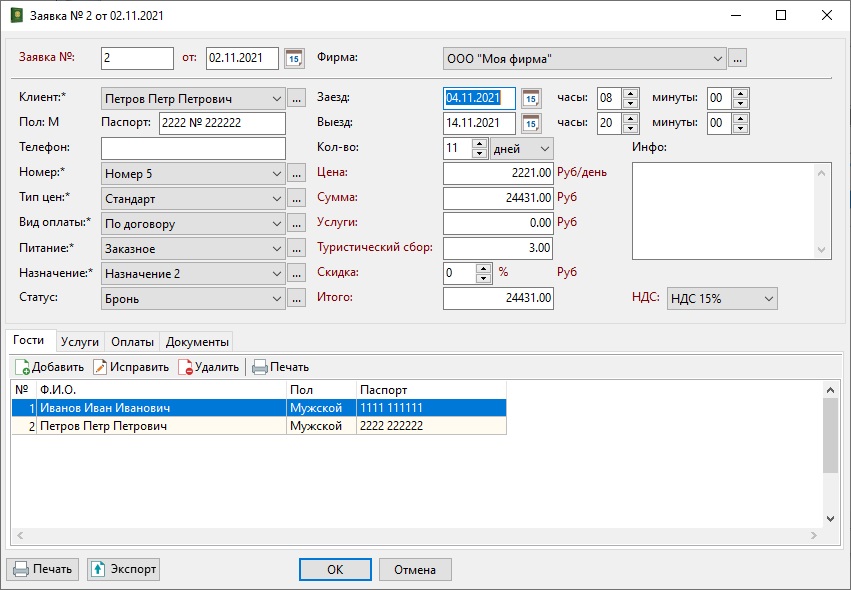Viewport: 851px width, 590px height.
Task: Click ellipsis button next to Фирма
Action: pos(738,59)
